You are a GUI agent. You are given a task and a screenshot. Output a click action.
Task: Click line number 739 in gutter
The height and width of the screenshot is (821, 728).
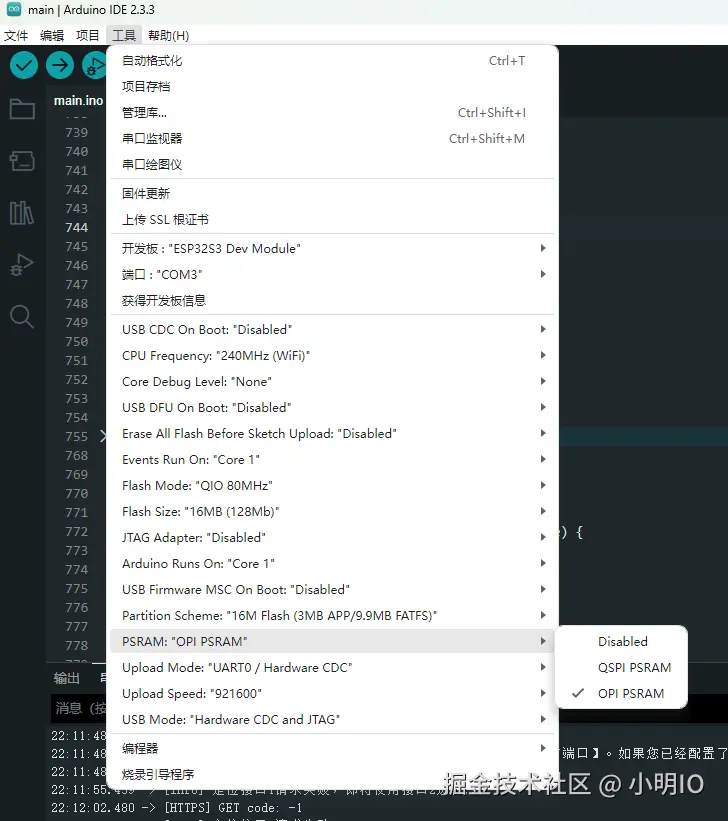[x=76, y=132]
